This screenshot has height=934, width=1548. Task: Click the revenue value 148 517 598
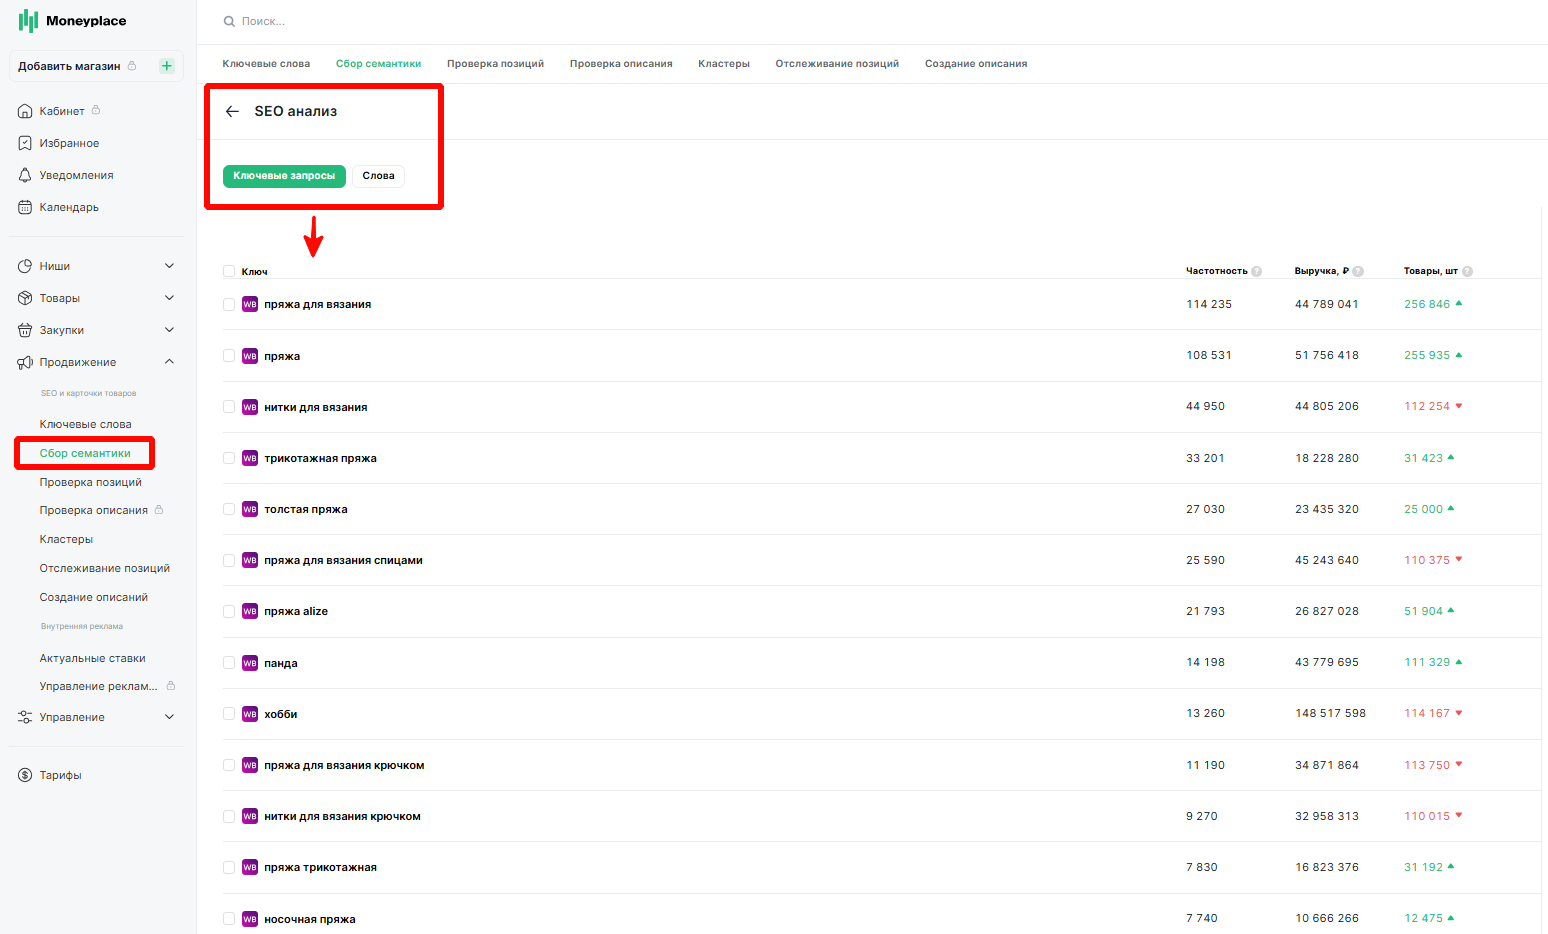[1330, 713]
